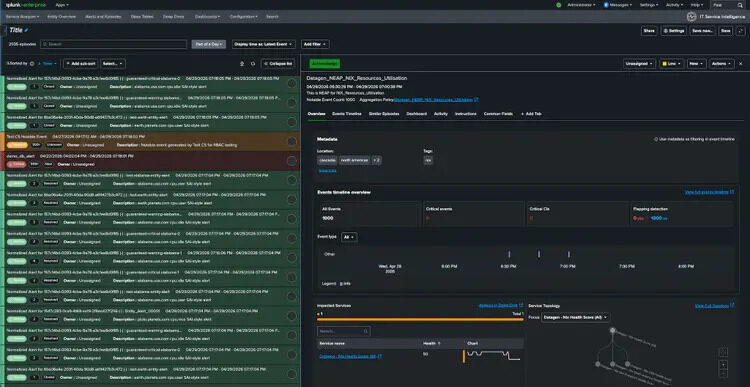Viewport: 750px width, 387px height.
Task: Open the Service Analyzer menu
Action: [22, 17]
